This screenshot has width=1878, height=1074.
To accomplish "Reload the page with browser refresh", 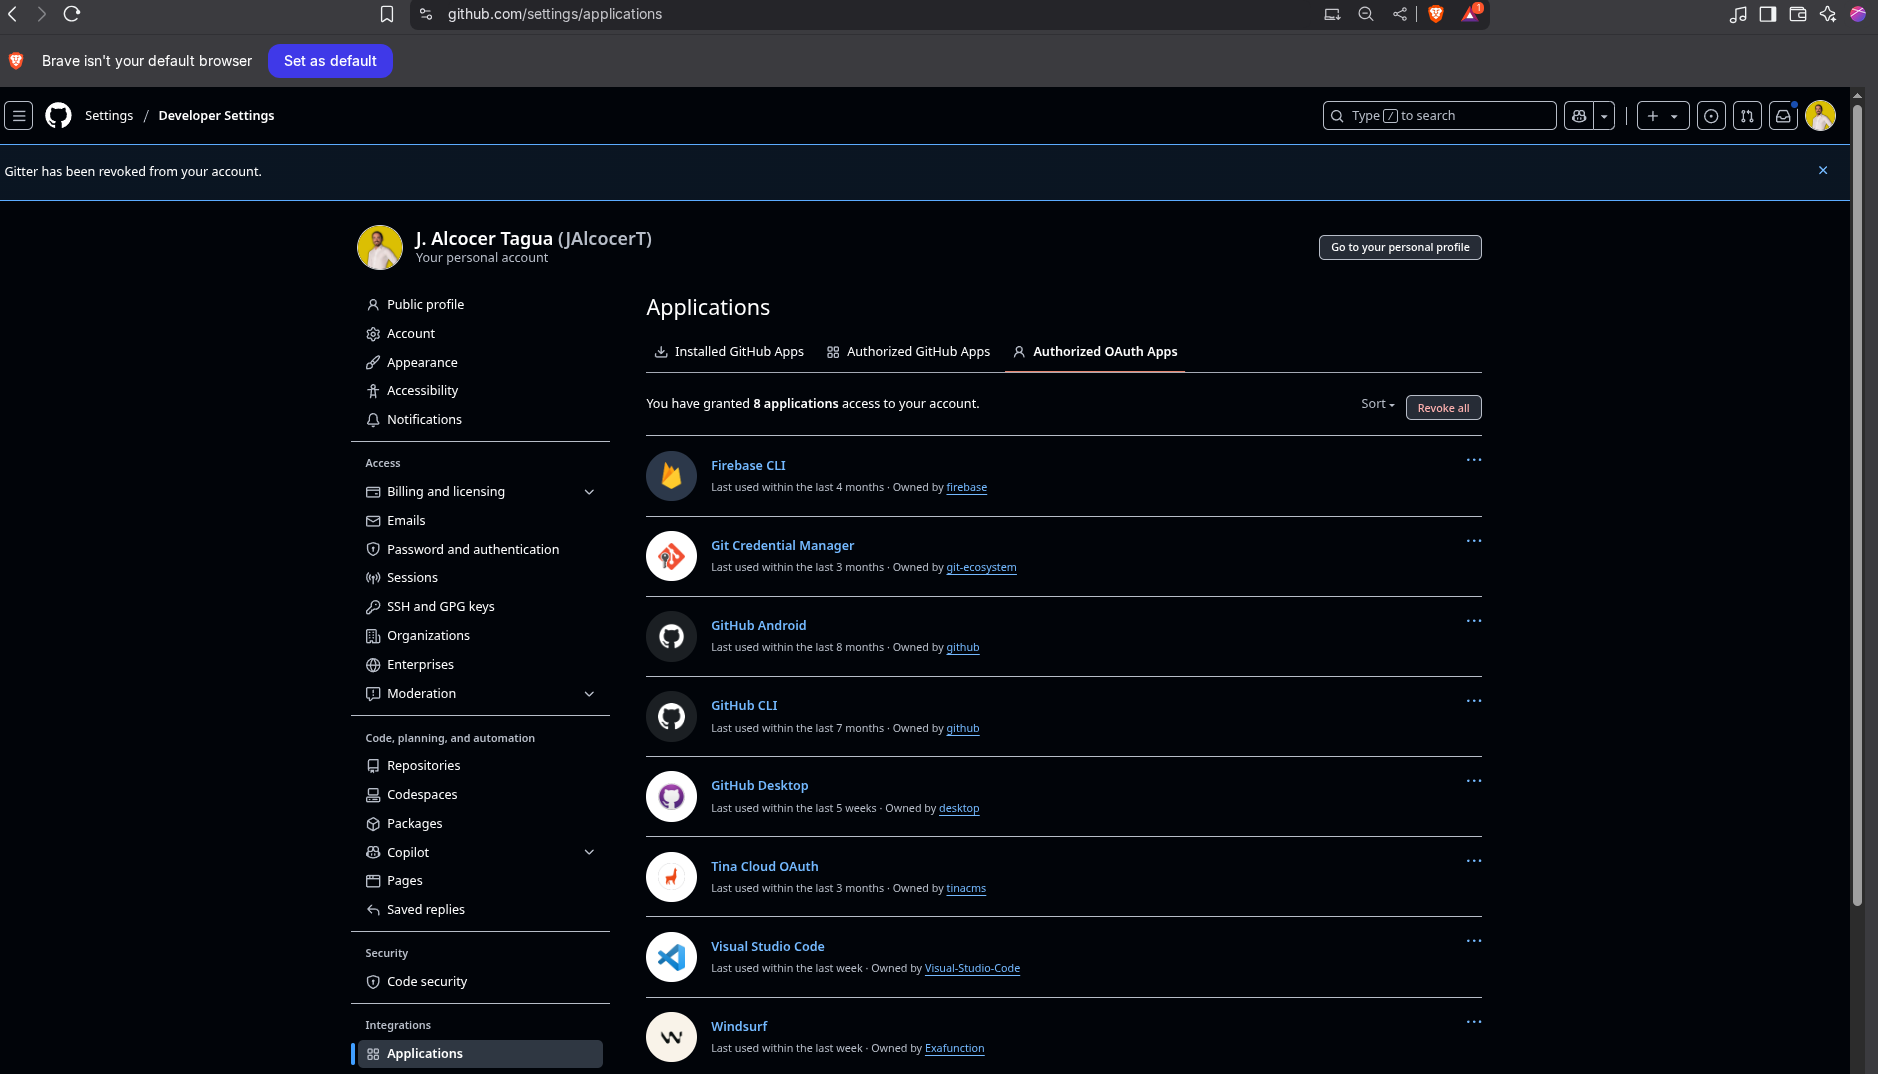I will [72, 14].
